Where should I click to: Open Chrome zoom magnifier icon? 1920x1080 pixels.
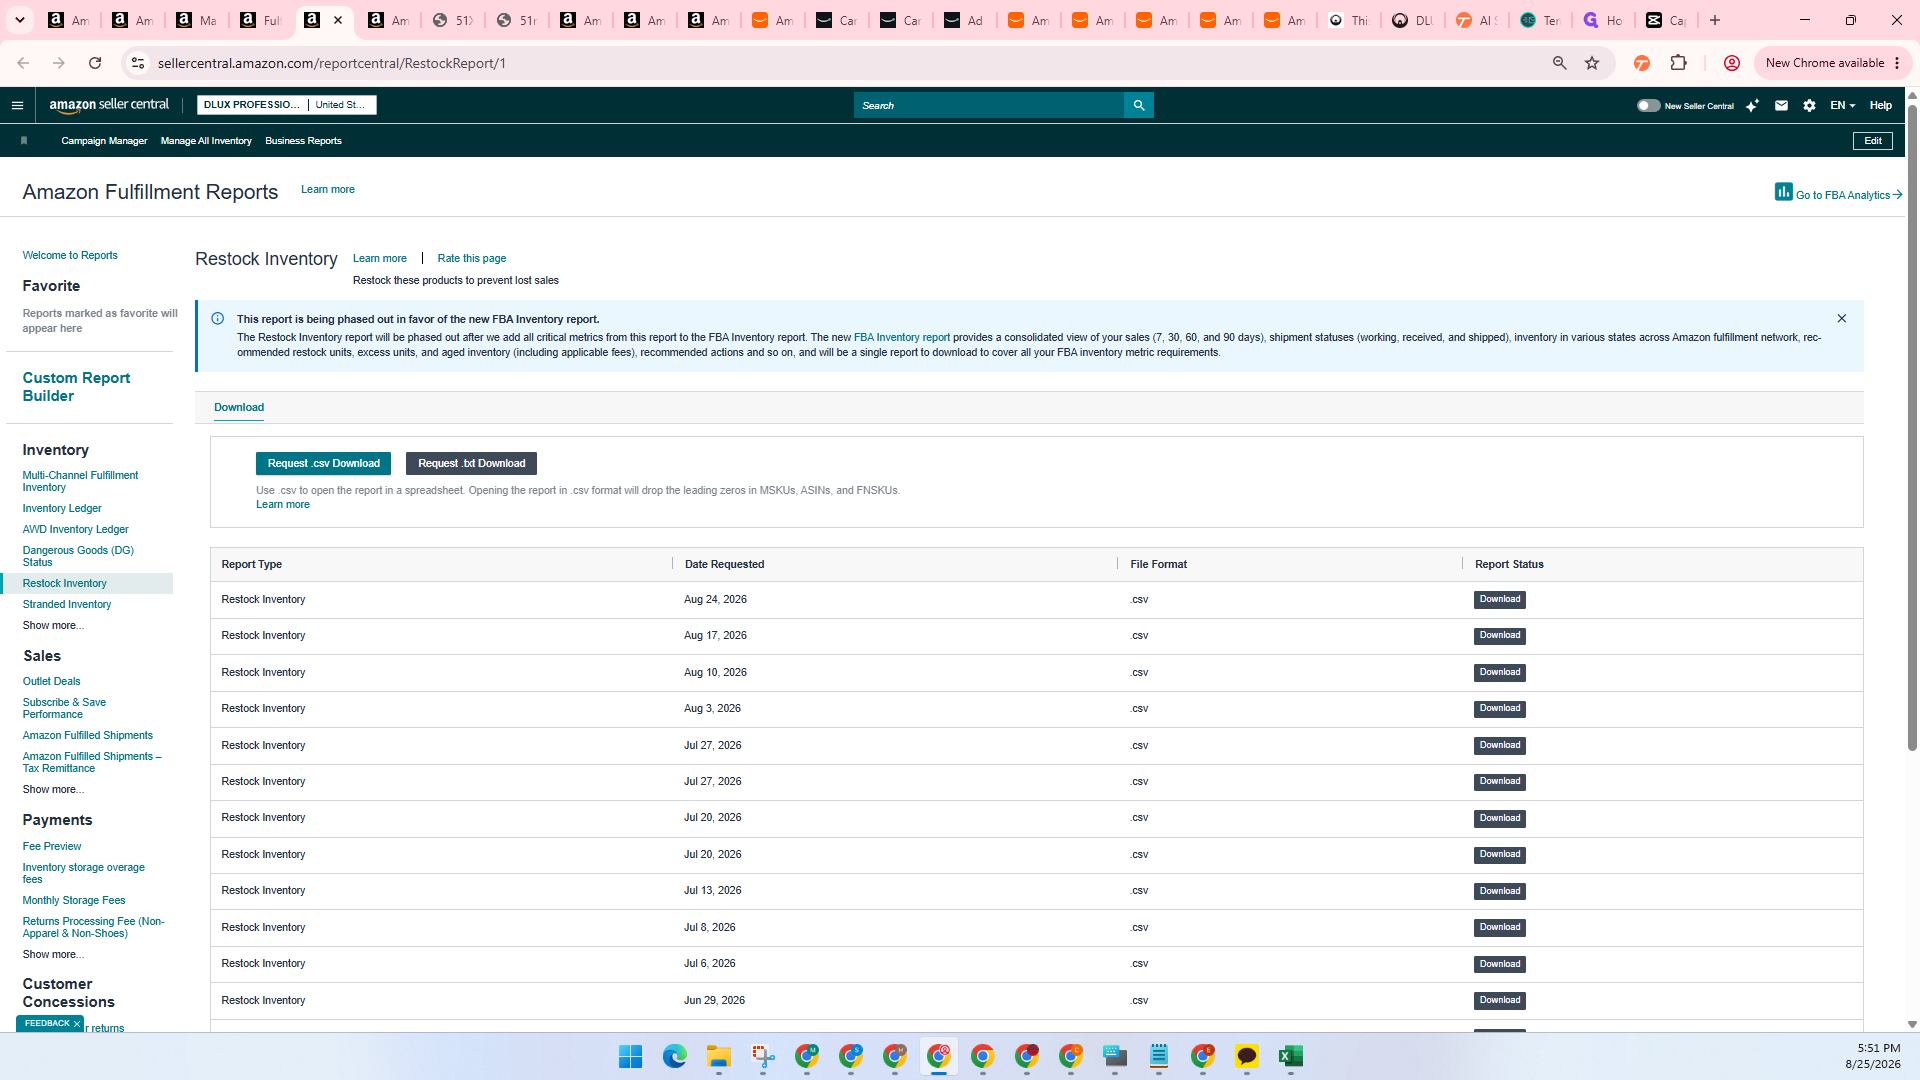[1559, 63]
